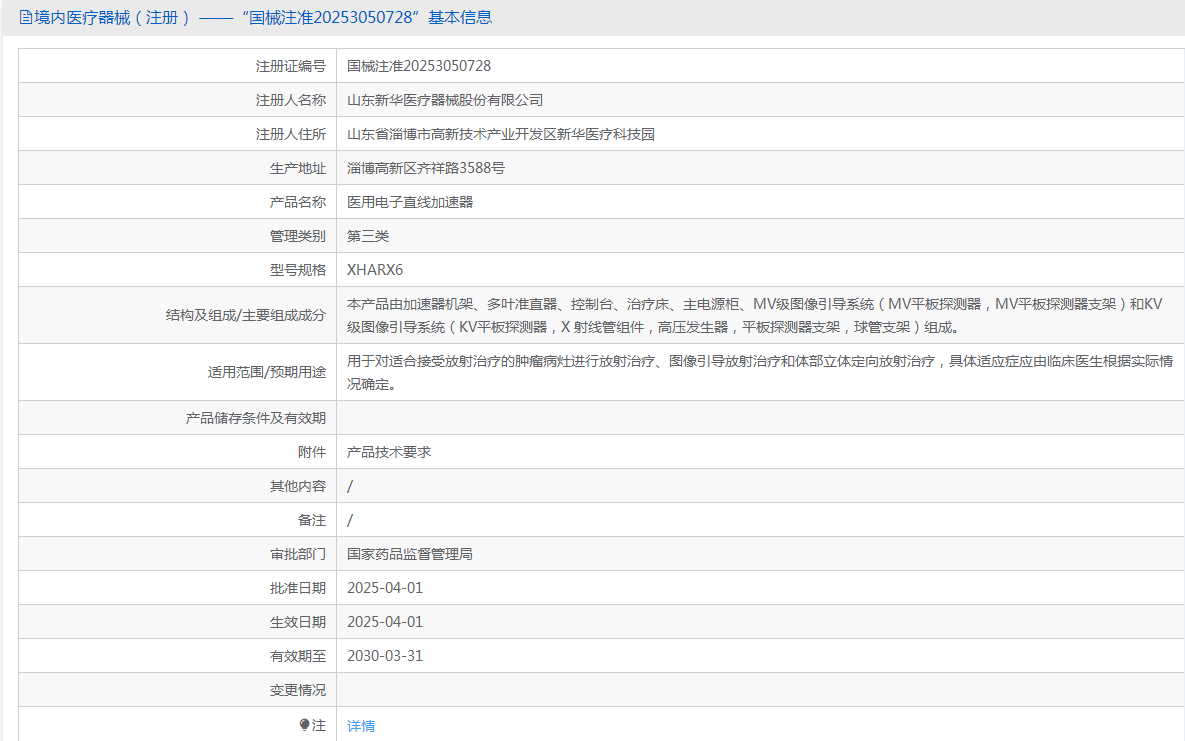Click the 生效日期 value 2025-04-01
Image resolution: width=1185 pixels, height=741 pixels.
385,622
